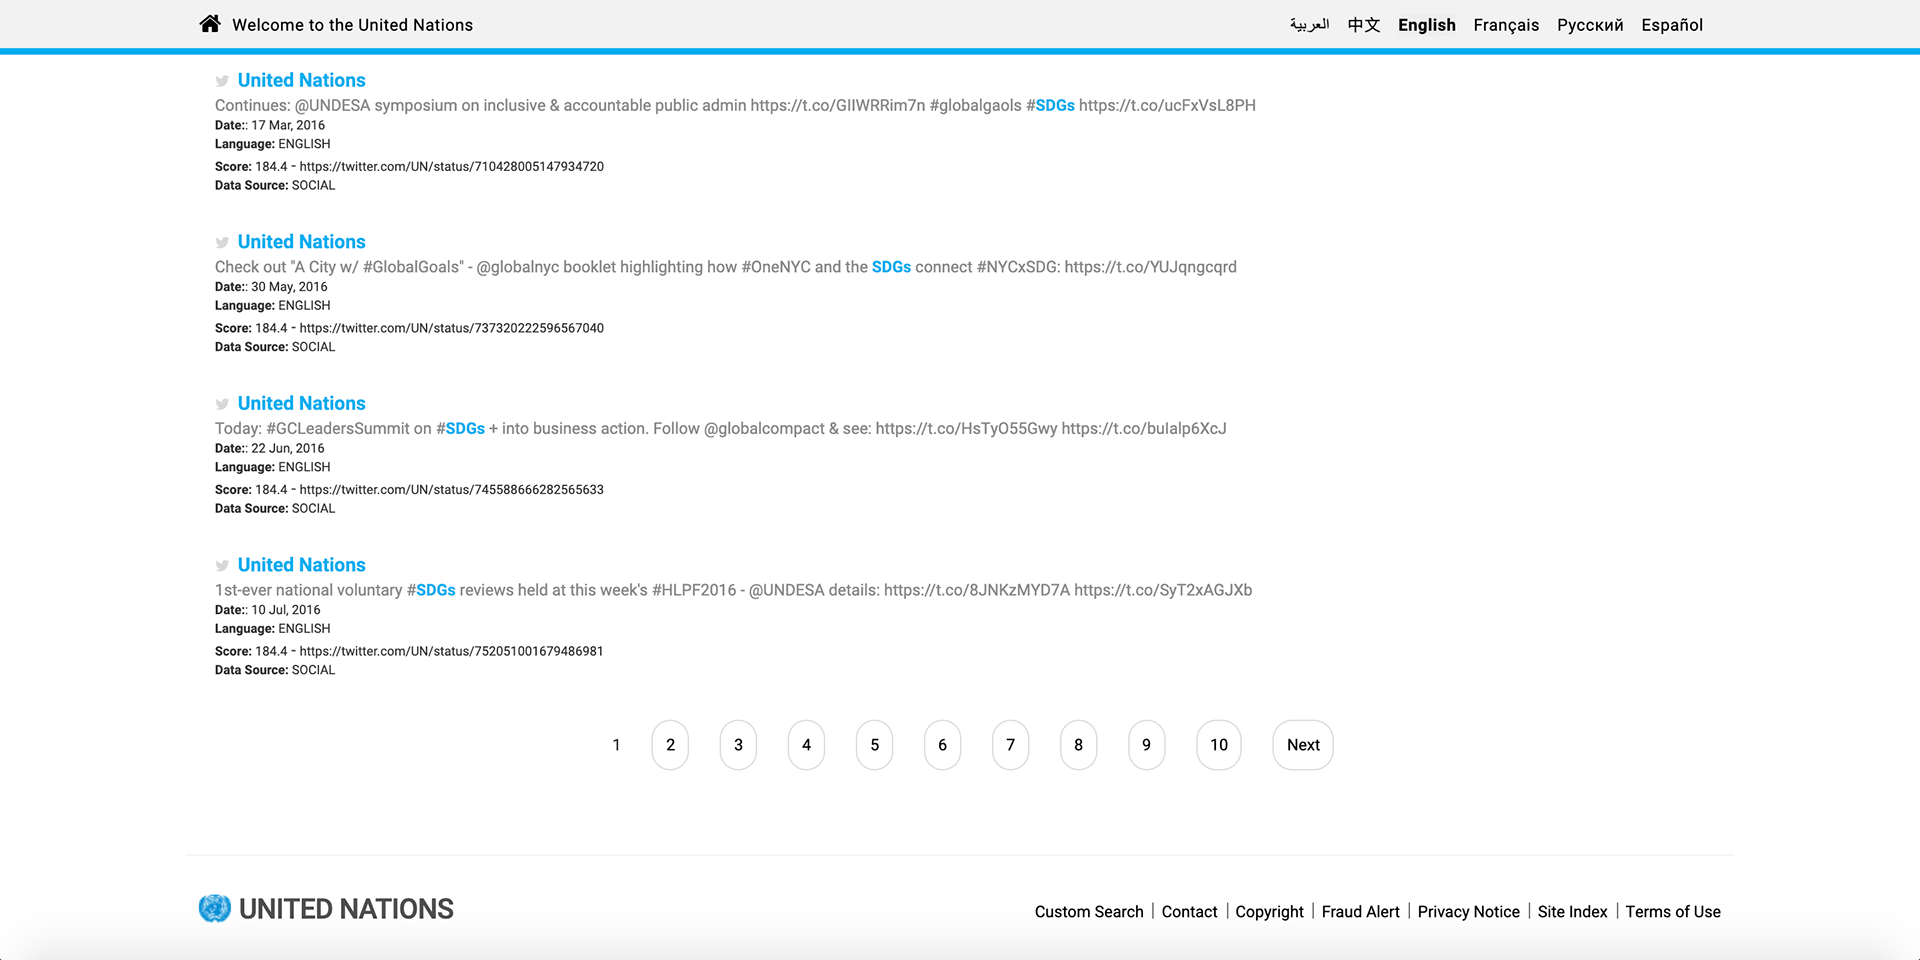Click 'Date:: 10 Jul, 2016' text
Viewport: 1920px width, 960px height.
(268, 610)
